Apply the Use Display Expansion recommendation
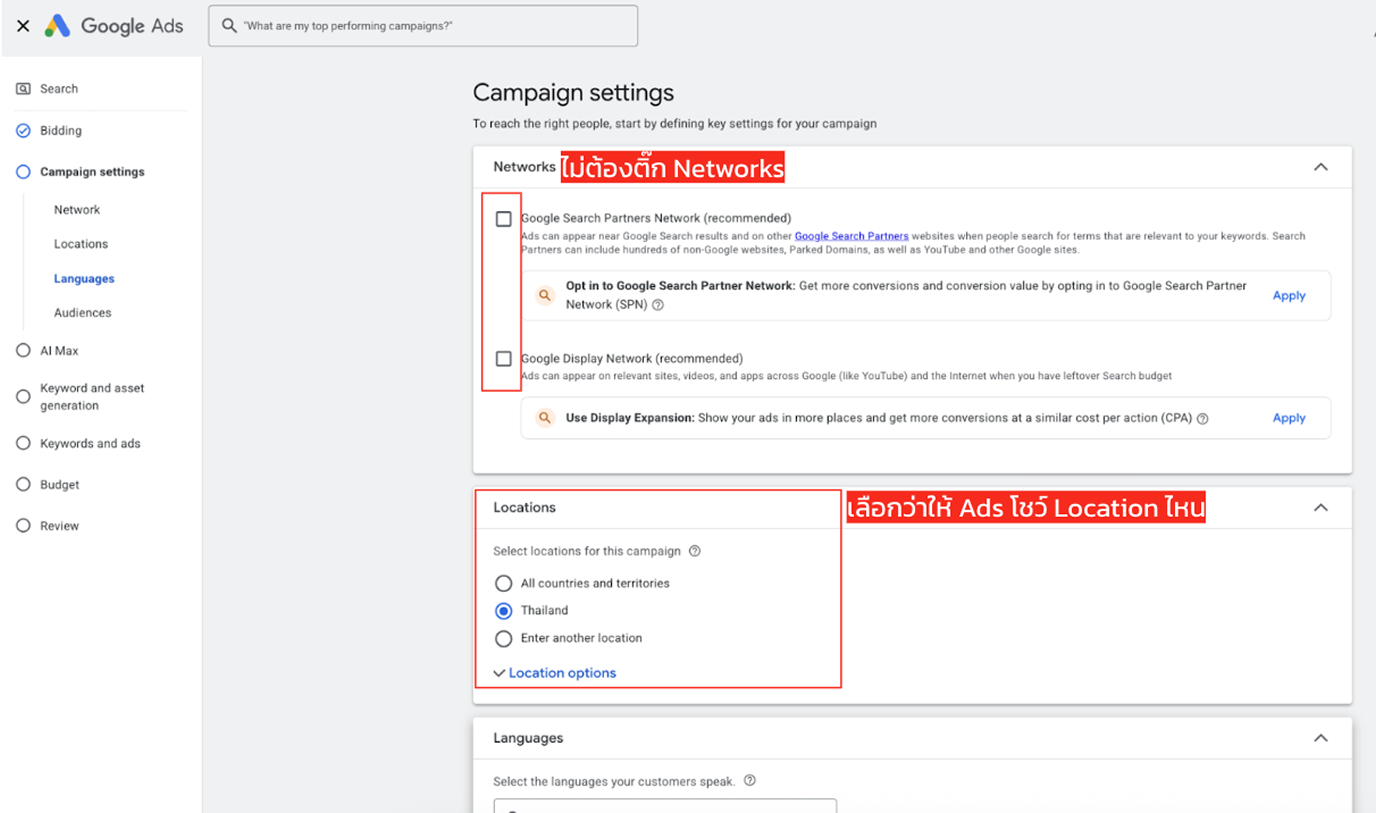 pyautogui.click(x=1289, y=418)
